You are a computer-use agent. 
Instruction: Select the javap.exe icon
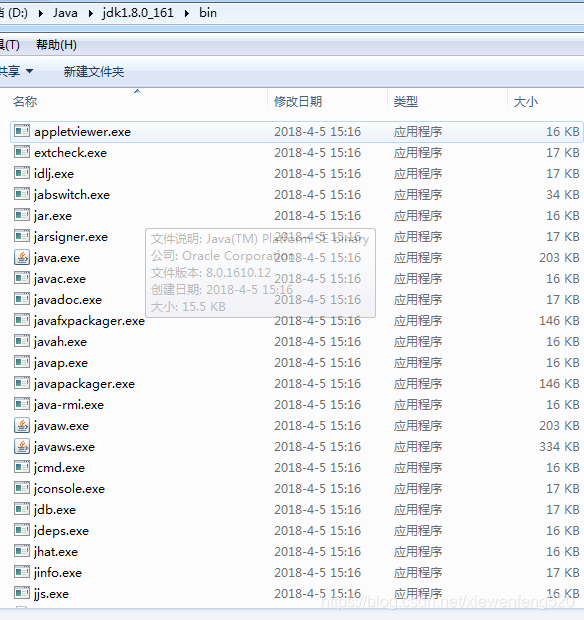point(22,362)
